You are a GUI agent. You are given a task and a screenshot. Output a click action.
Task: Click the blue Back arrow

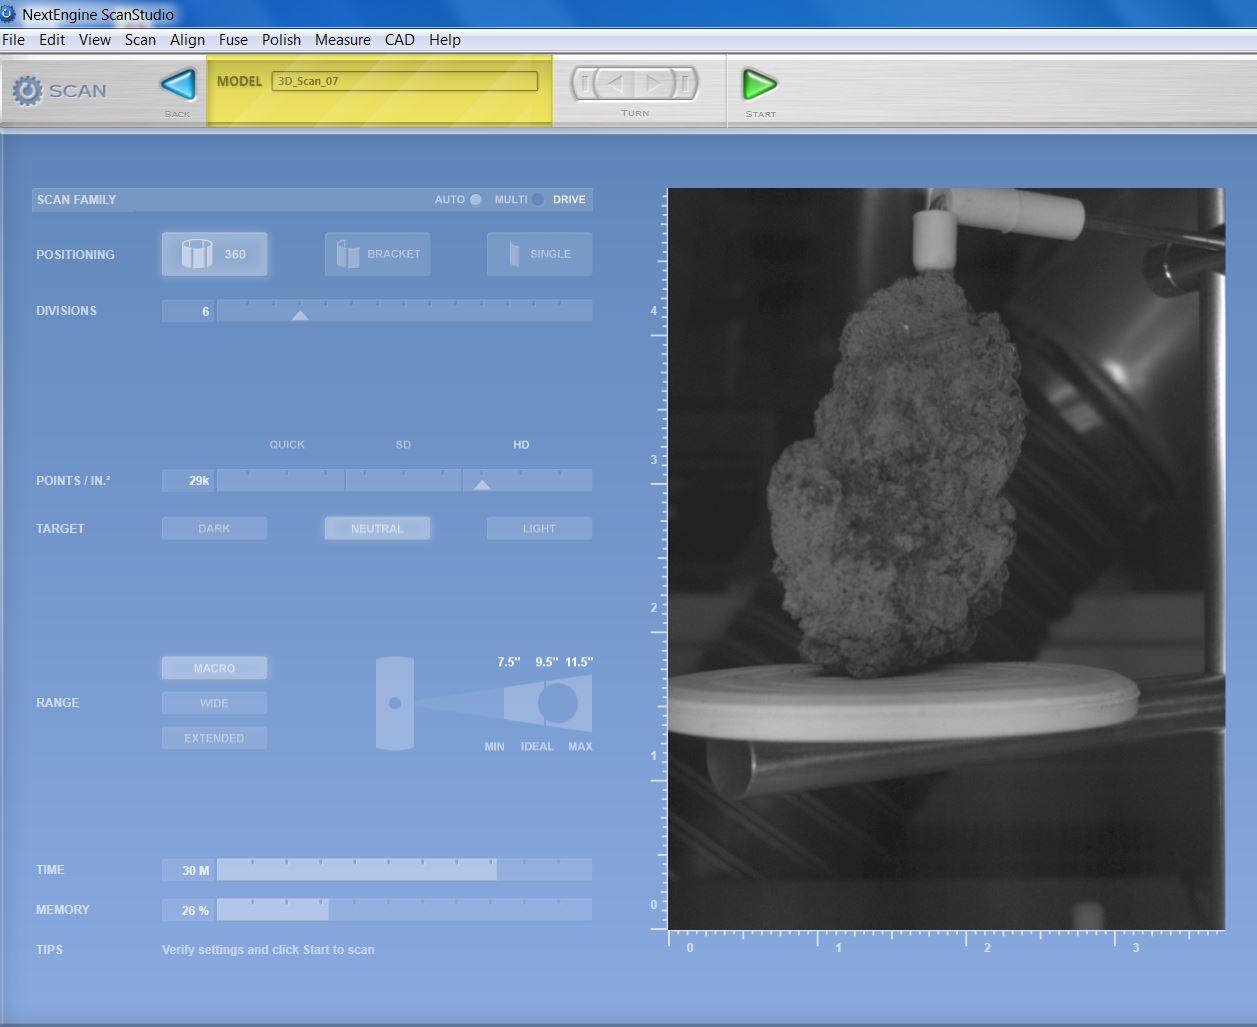[x=178, y=85]
